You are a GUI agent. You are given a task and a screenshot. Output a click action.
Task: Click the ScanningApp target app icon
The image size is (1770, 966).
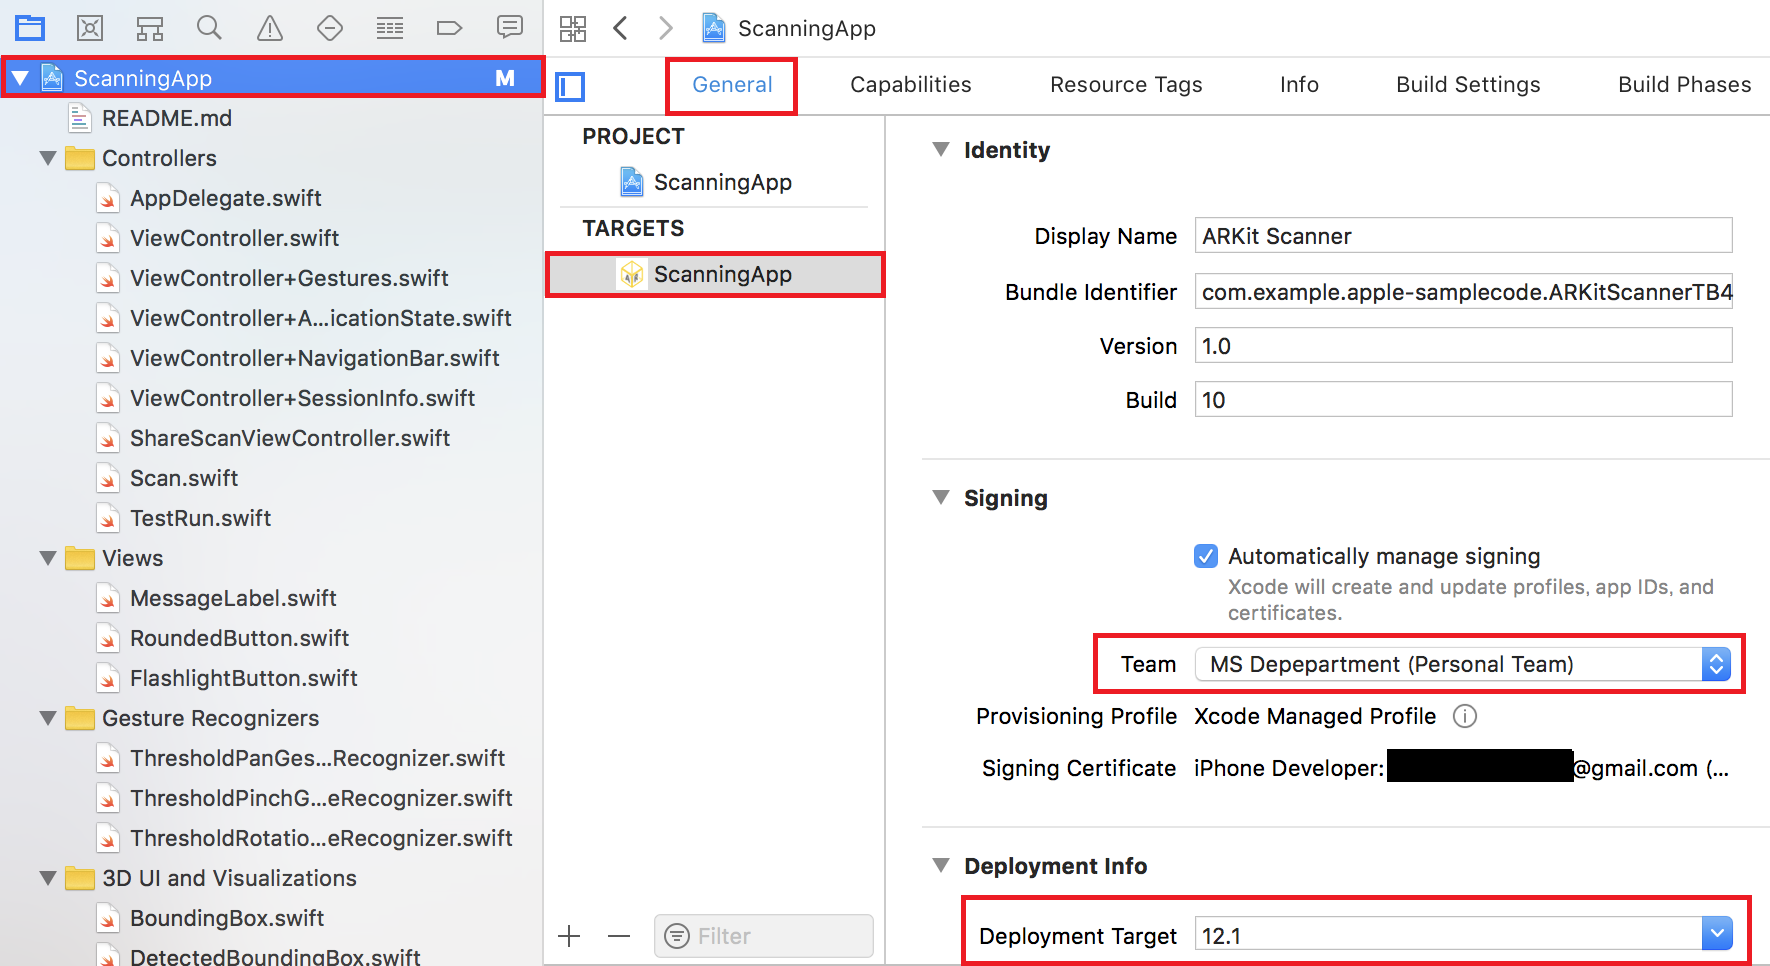pos(632,274)
